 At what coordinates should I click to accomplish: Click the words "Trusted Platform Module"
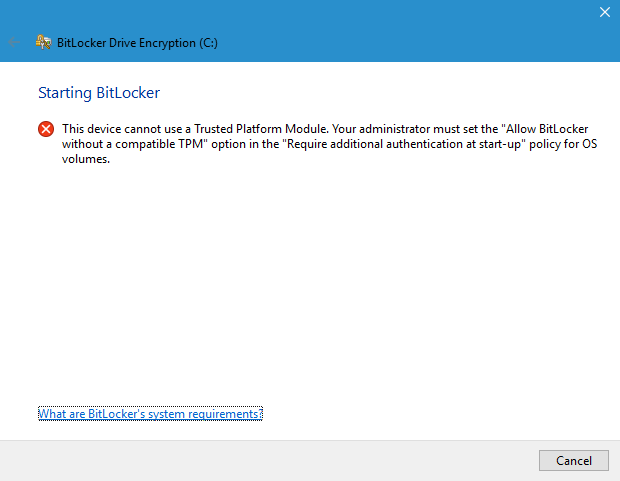pos(261,129)
